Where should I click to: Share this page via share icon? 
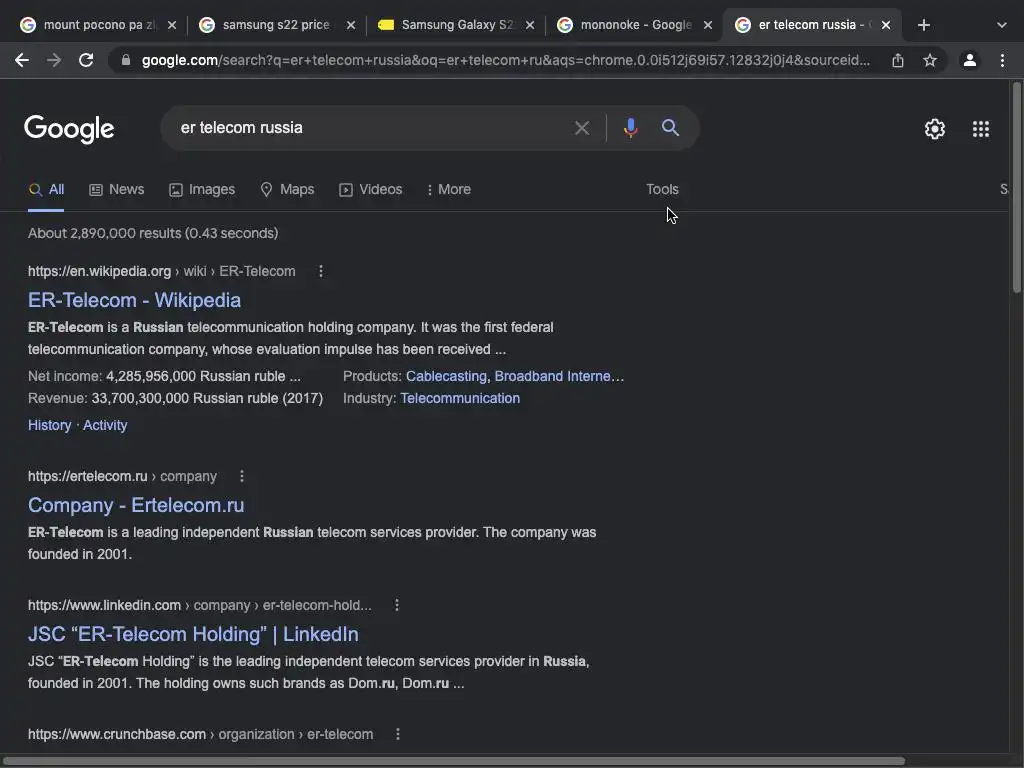898,60
